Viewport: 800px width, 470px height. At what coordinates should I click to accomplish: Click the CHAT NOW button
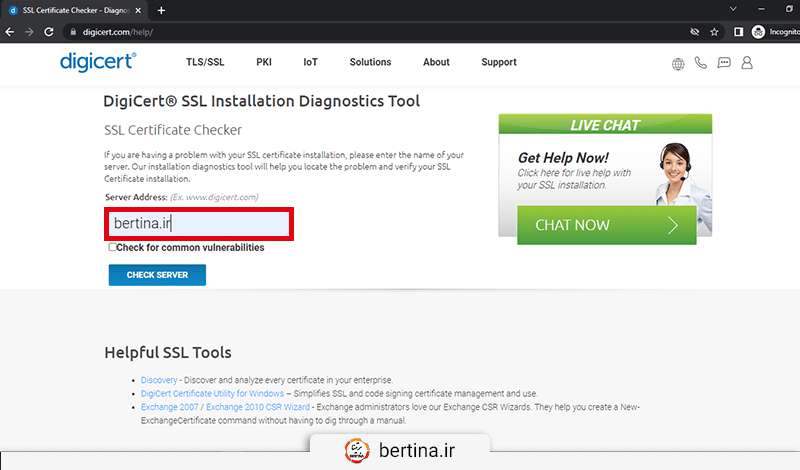coord(607,225)
